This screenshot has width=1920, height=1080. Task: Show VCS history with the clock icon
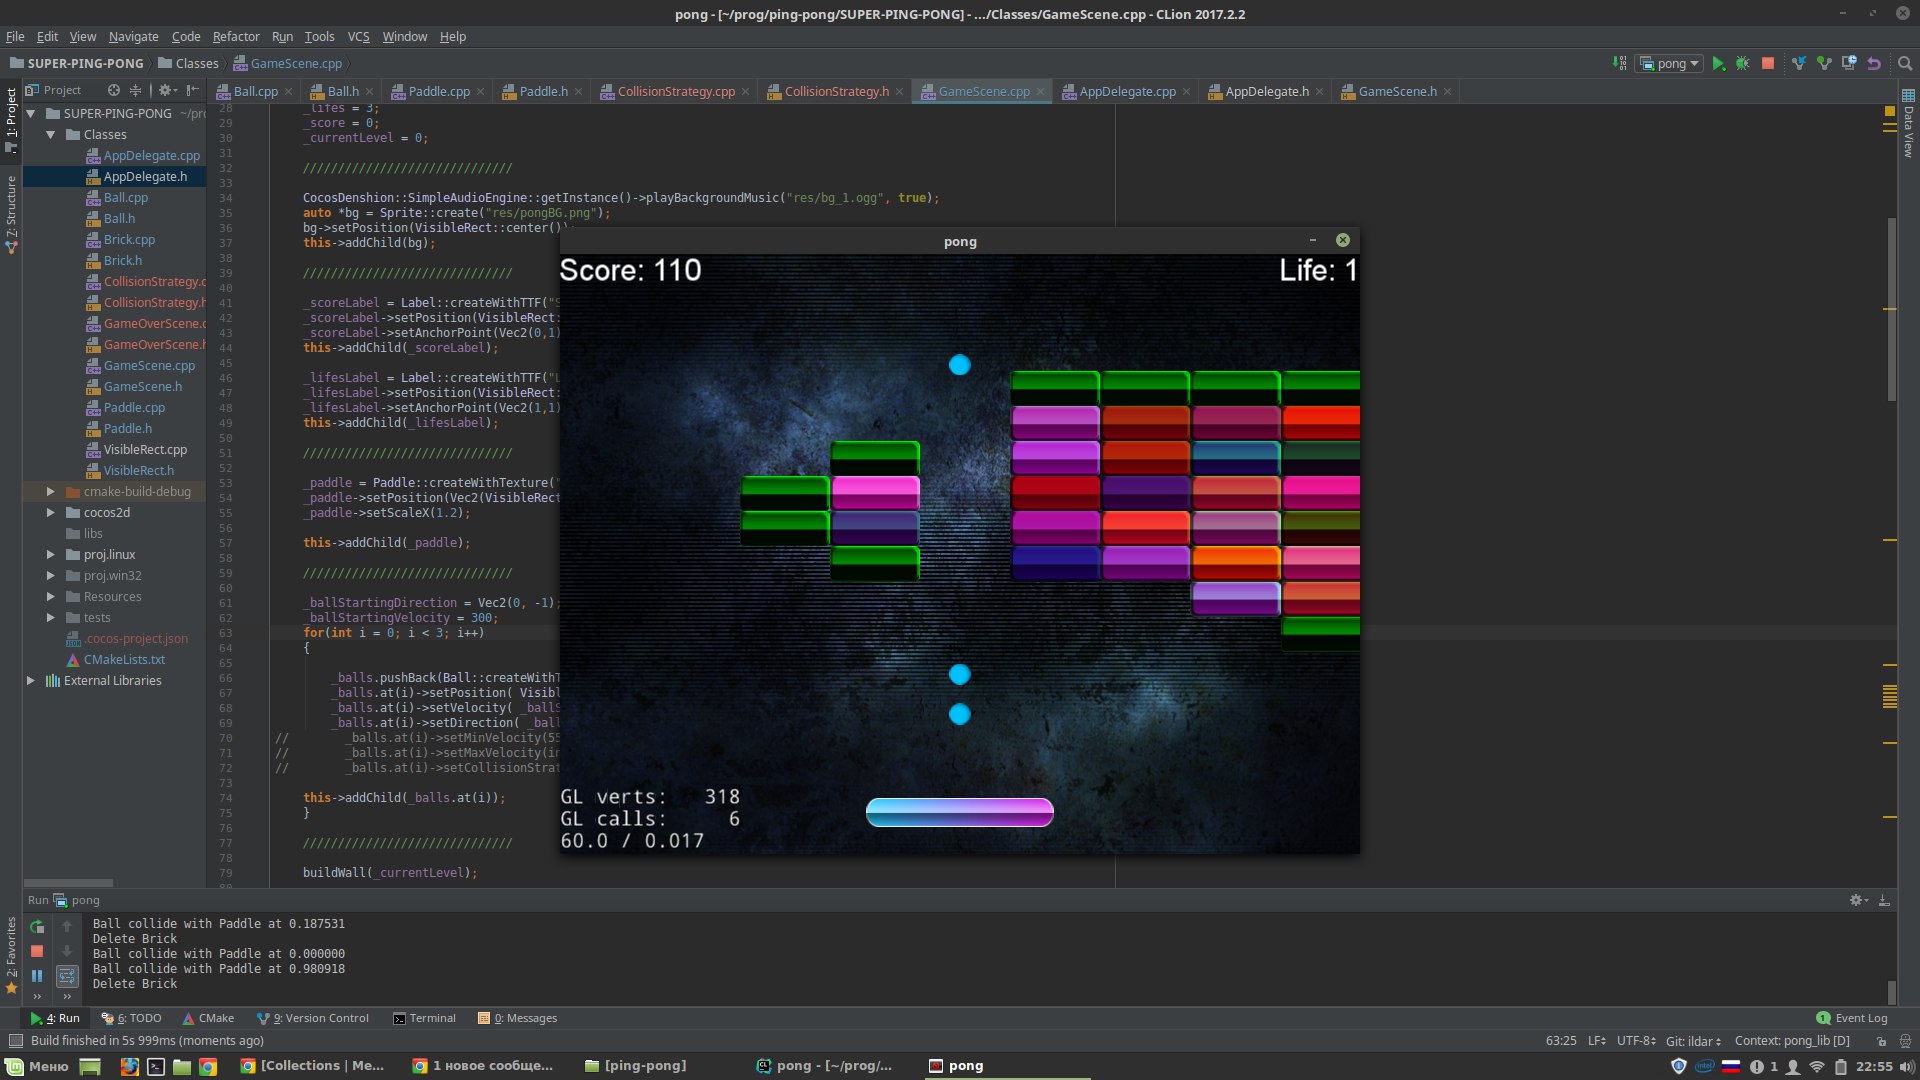pyautogui.click(x=1849, y=63)
